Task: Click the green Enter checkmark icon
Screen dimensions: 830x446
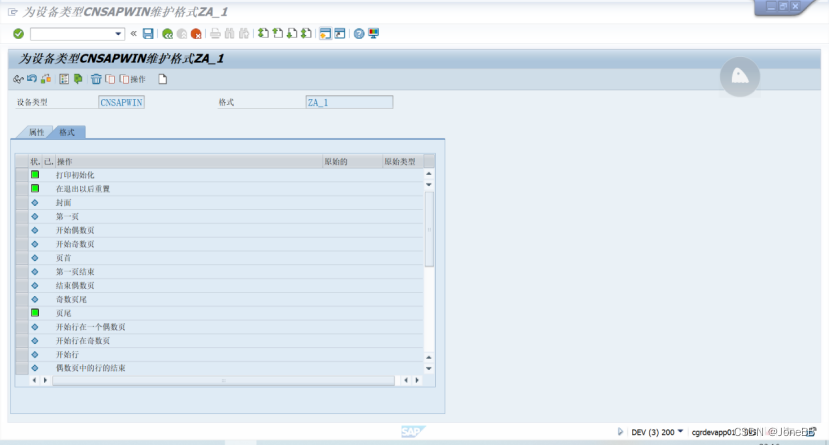Action: pos(19,34)
